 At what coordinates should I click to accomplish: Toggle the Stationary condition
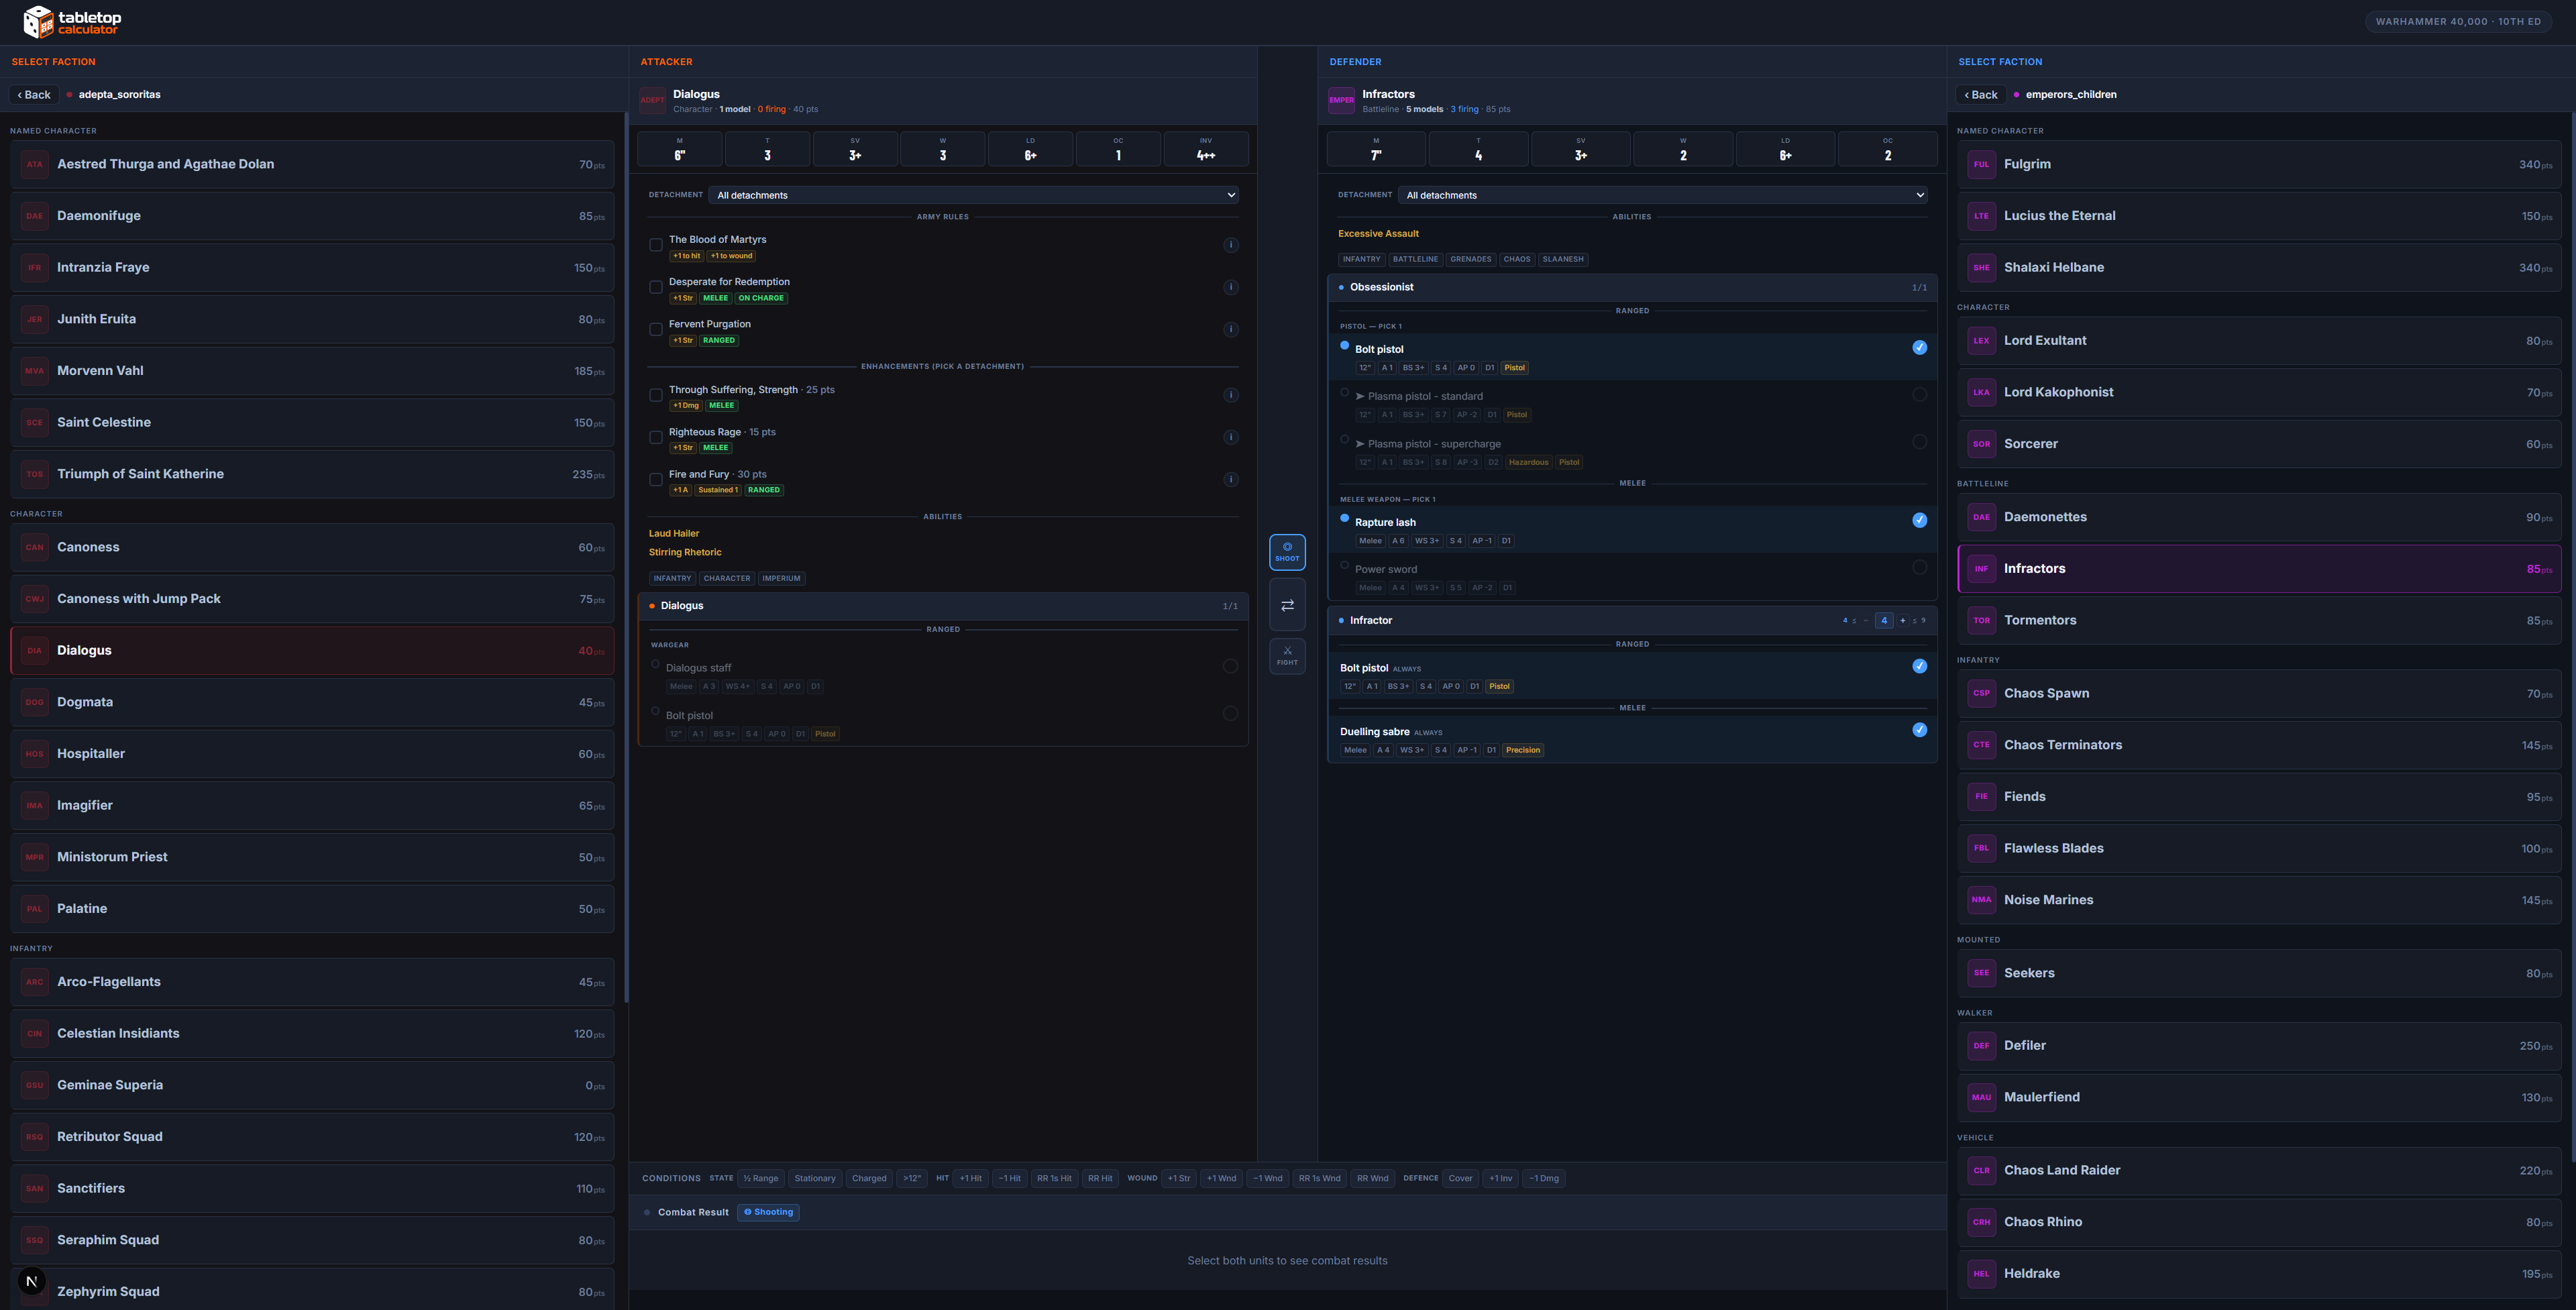[x=815, y=1178]
